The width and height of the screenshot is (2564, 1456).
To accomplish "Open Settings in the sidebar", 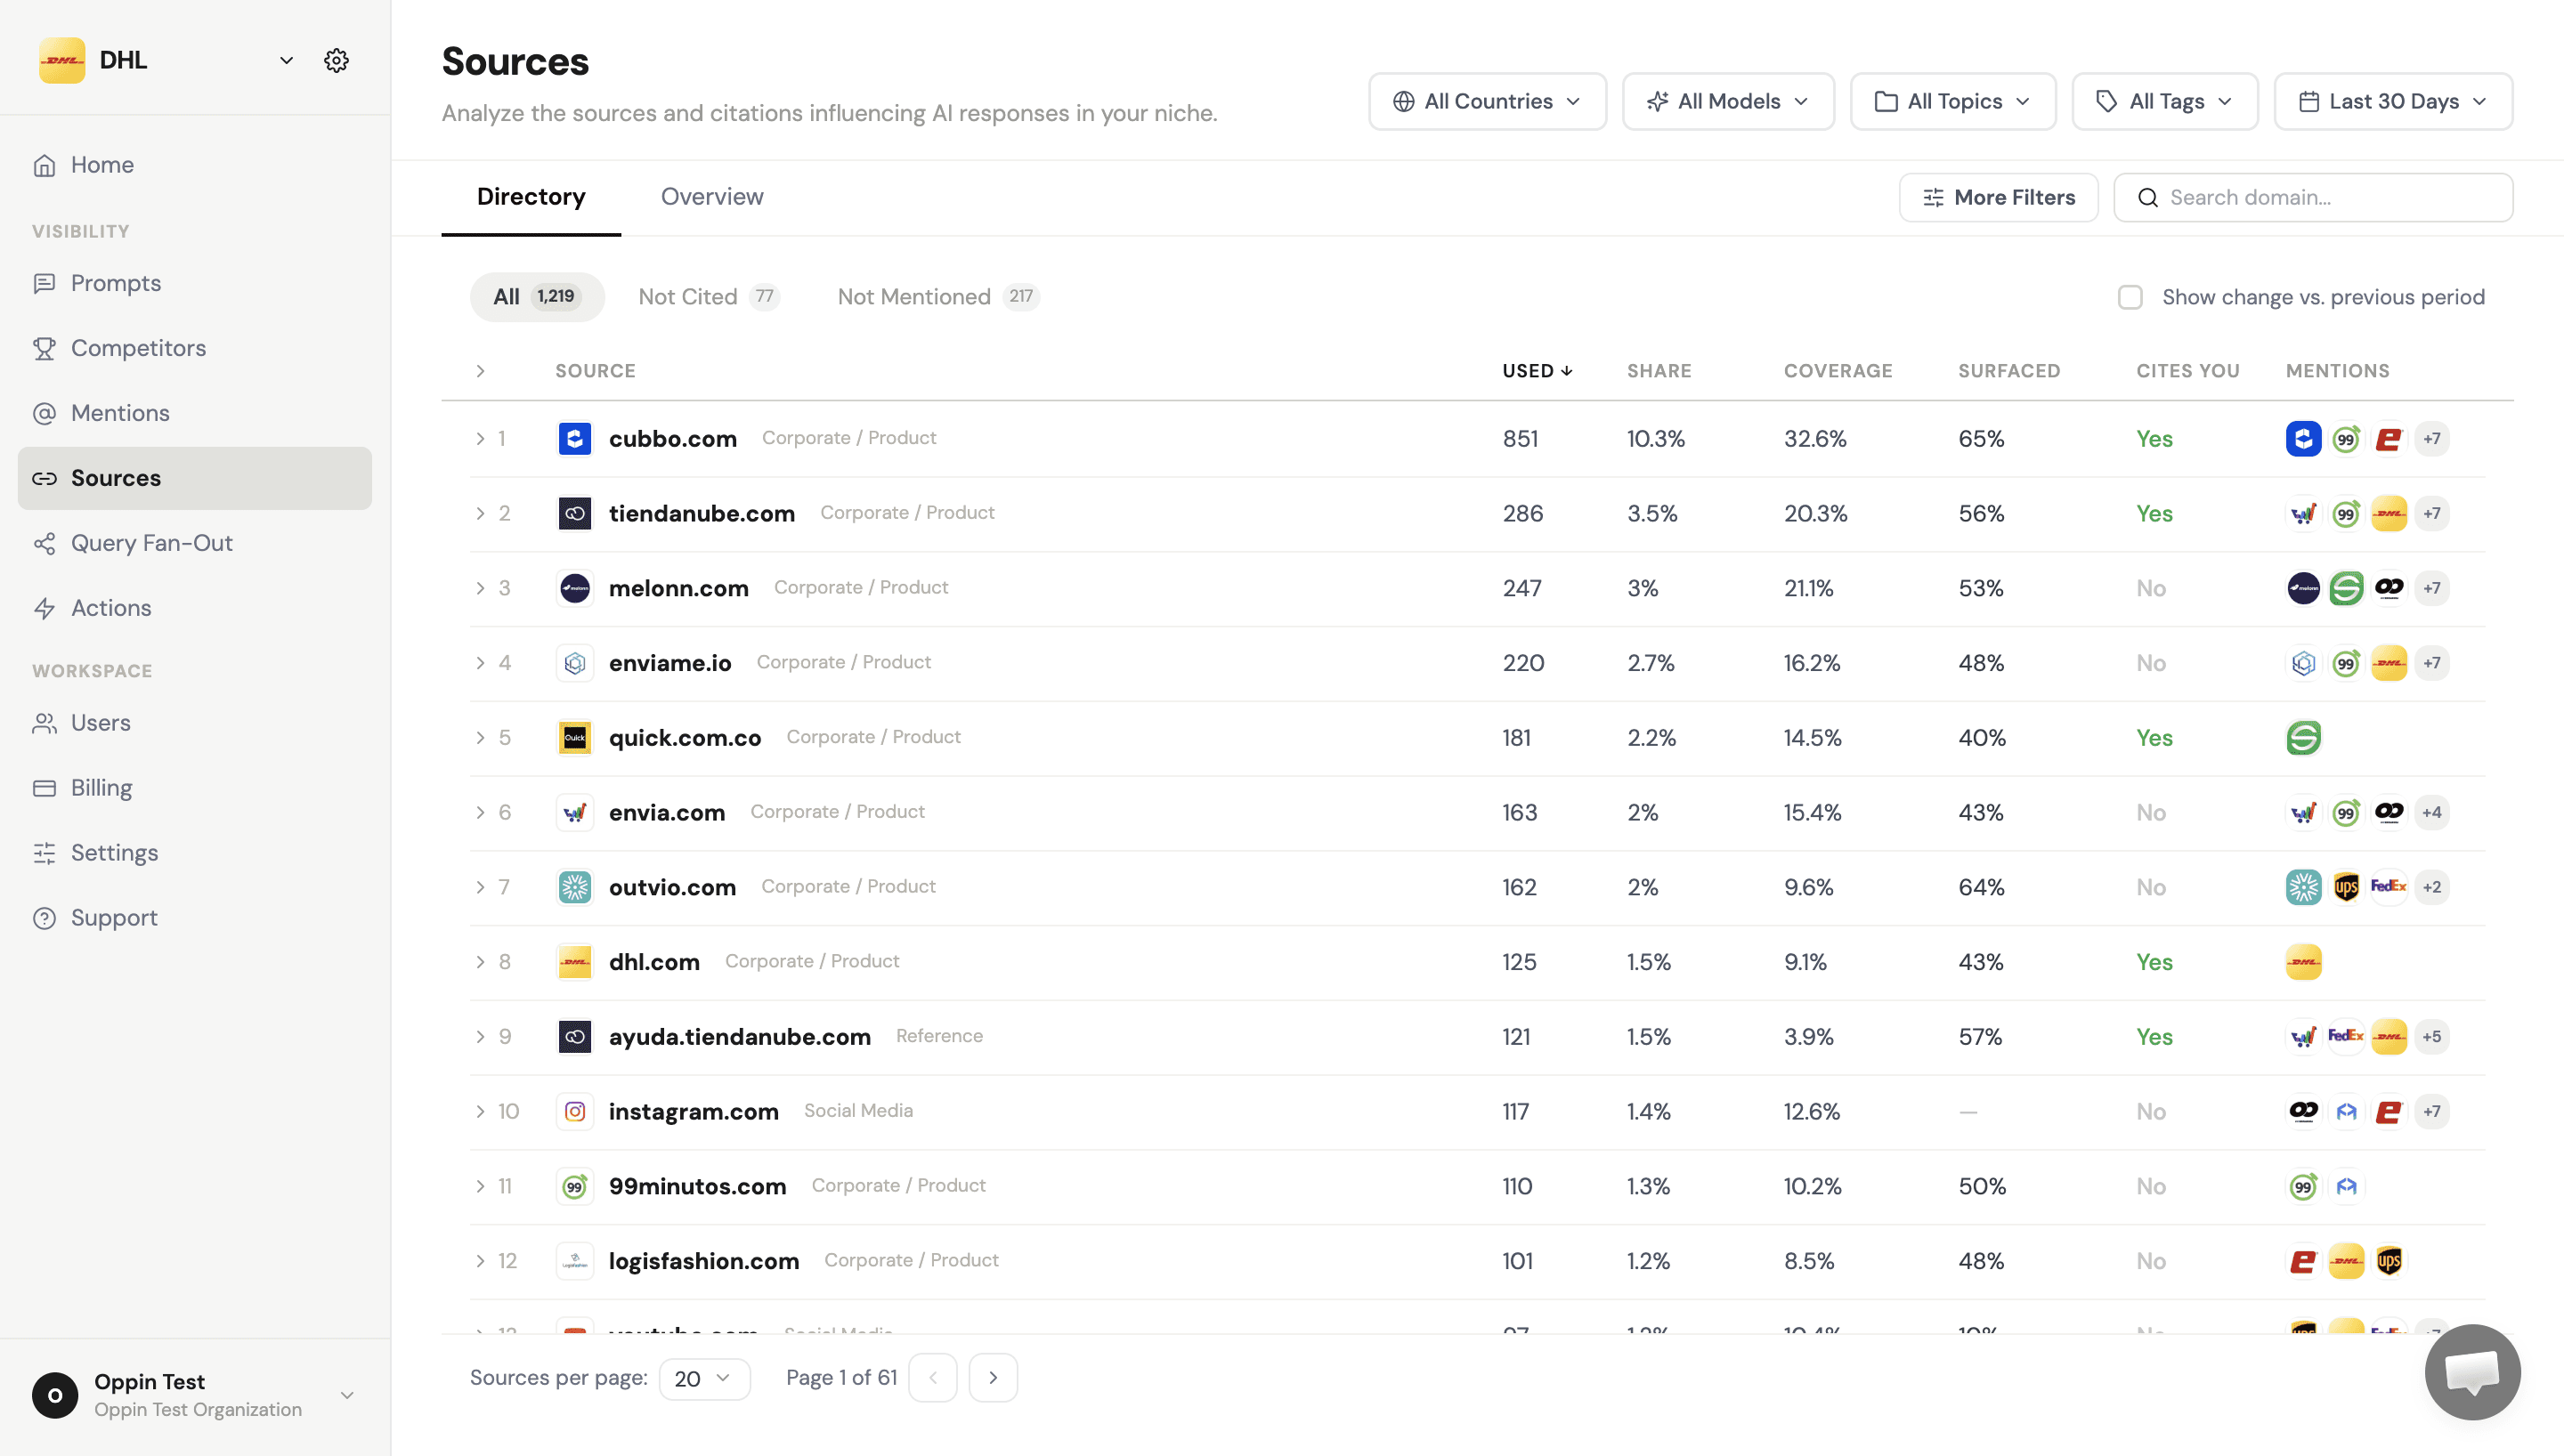I will pos(194,853).
